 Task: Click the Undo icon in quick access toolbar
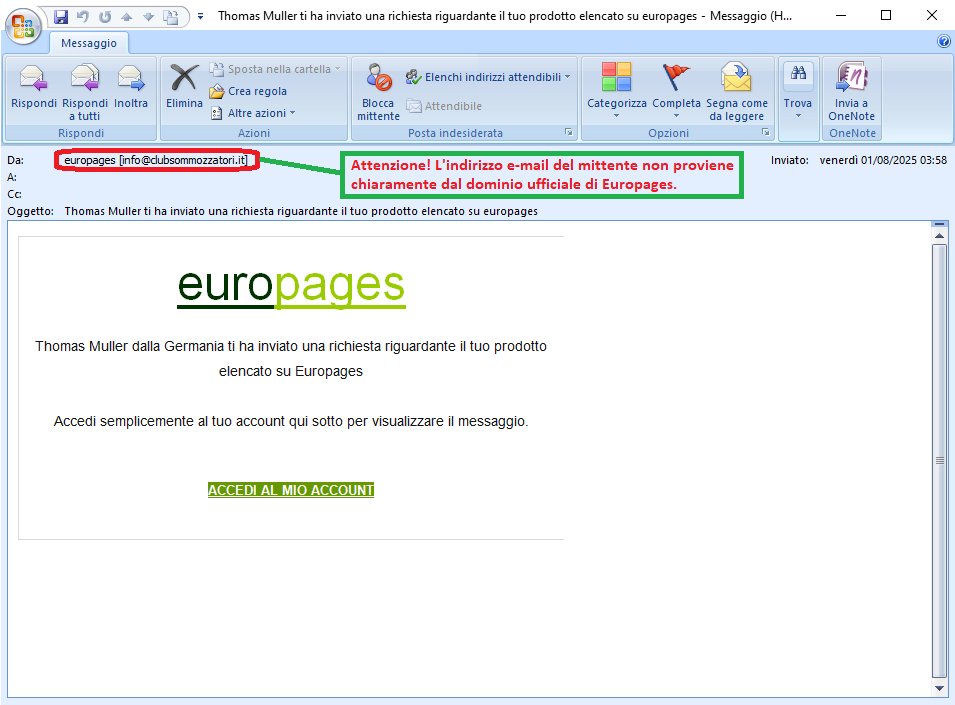(83, 16)
